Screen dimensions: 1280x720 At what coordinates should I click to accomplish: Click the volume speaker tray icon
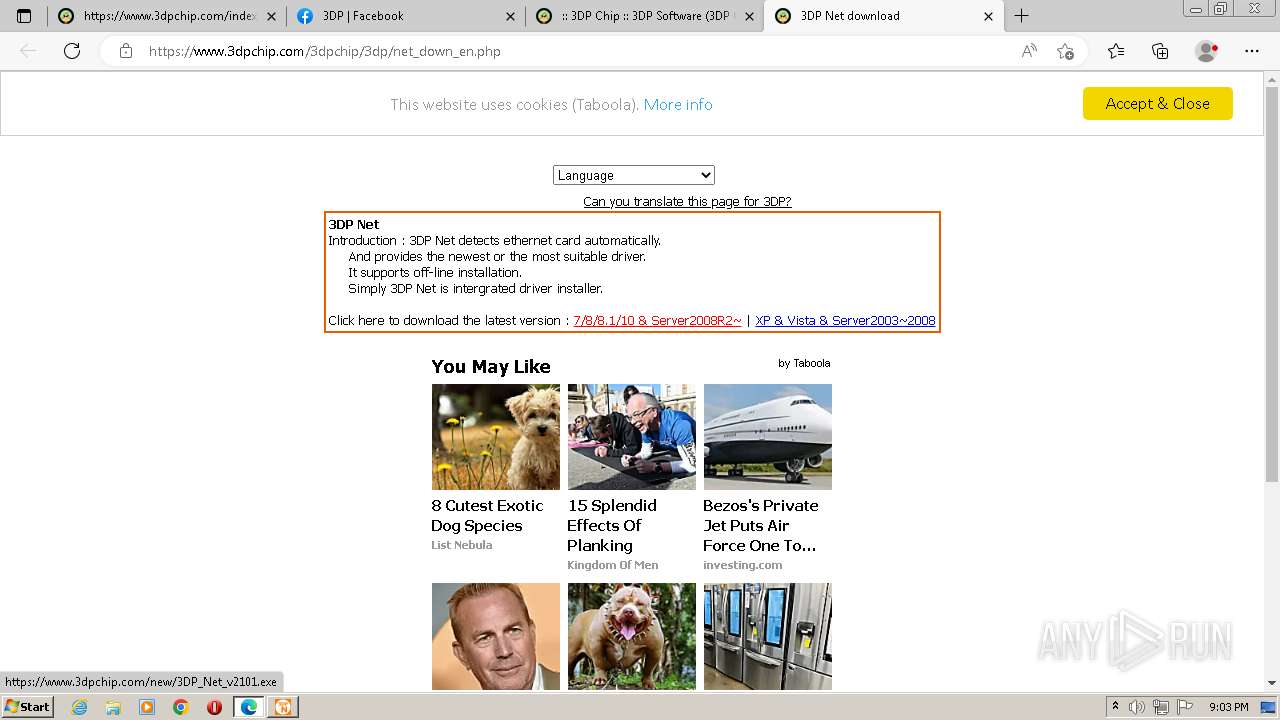pyautogui.click(x=1137, y=707)
